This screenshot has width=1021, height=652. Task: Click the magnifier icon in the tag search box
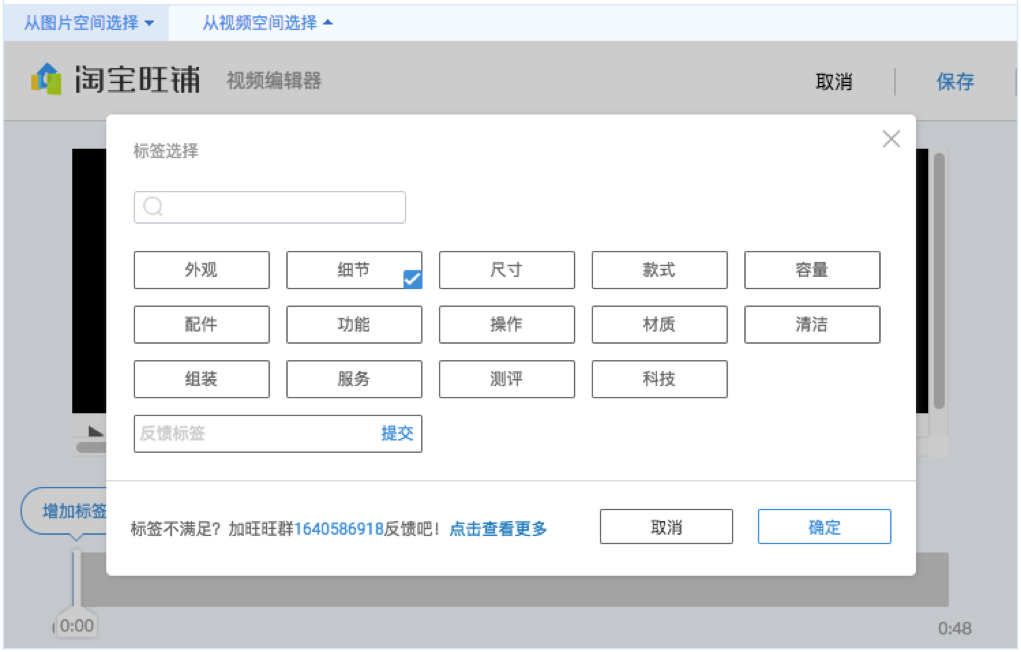[x=153, y=206]
